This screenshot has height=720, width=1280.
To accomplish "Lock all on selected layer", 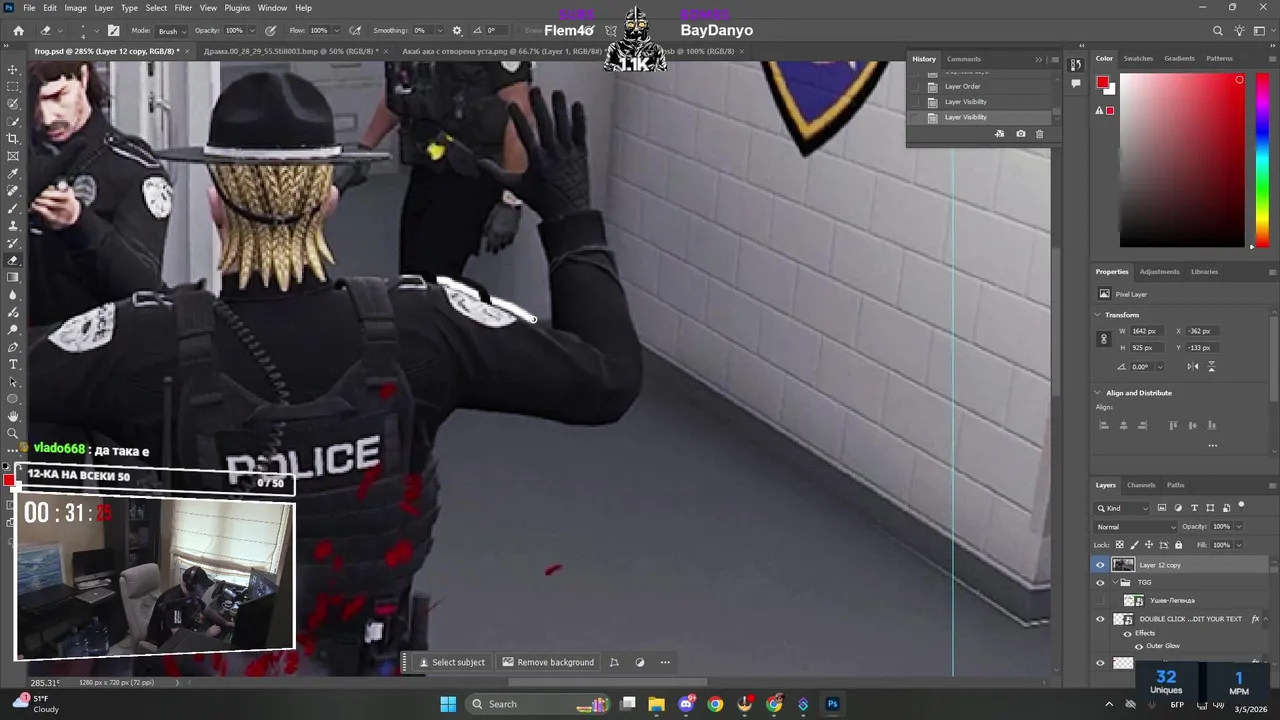I will pyautogui.click(x=1178, y=545).
